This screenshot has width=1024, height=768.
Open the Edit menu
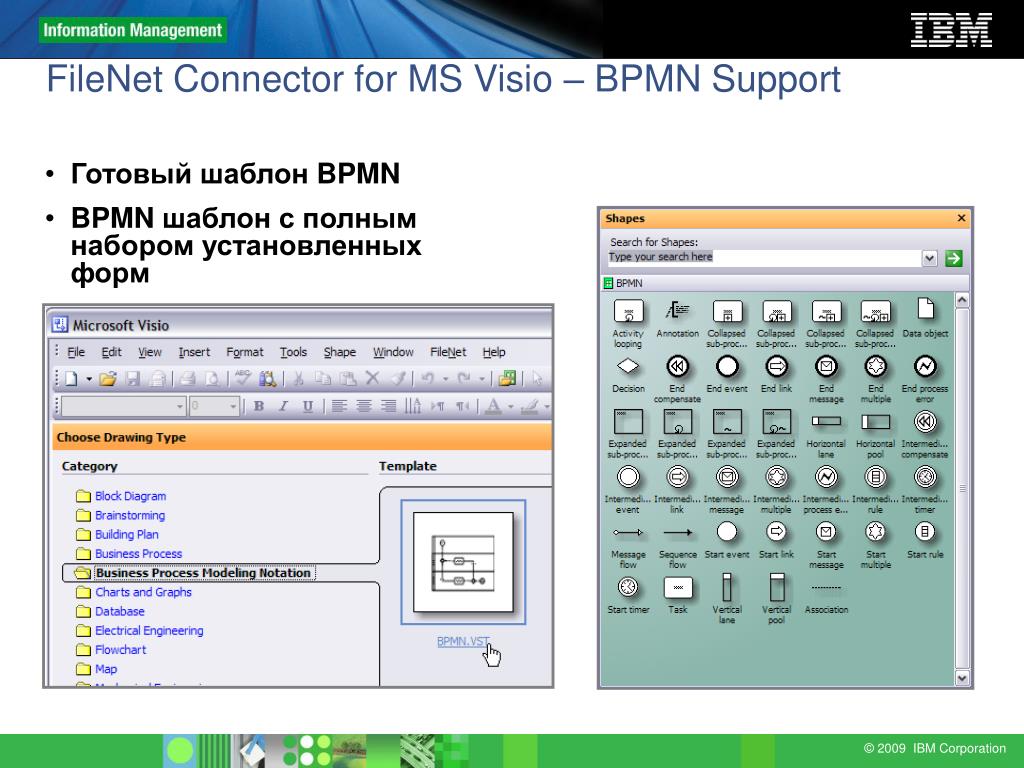point(111,352)
